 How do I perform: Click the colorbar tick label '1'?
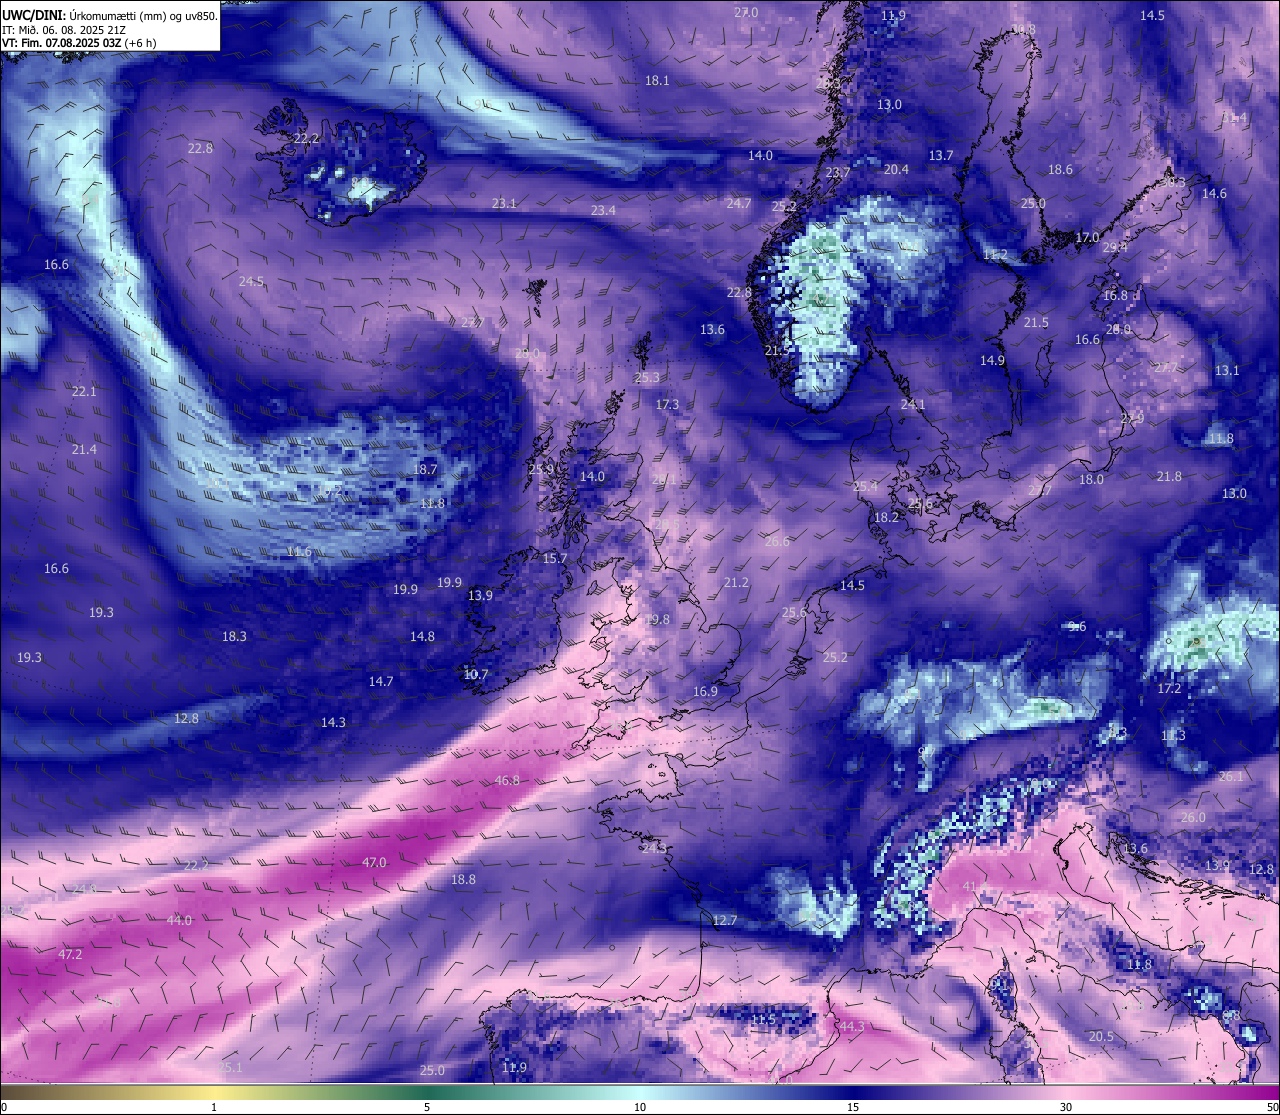pyautogui.click(x=214, y=1107)
